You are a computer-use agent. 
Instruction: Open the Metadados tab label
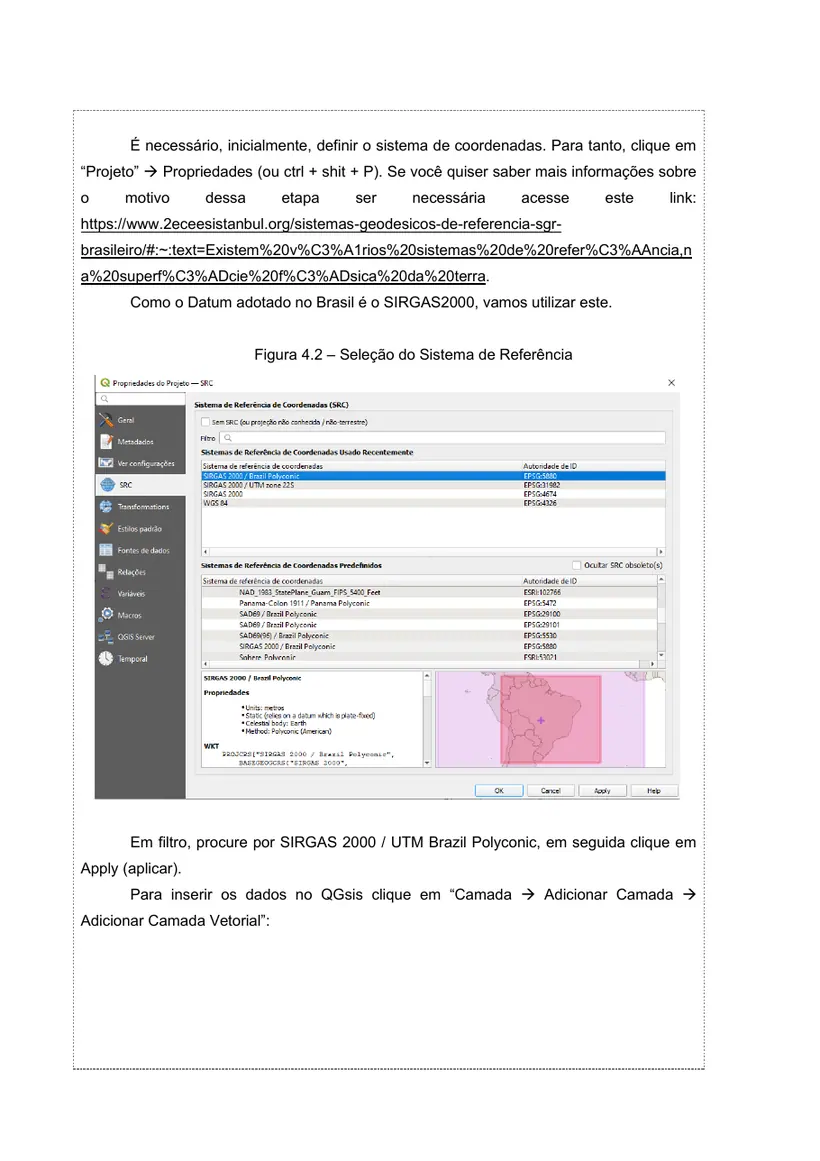136,441
